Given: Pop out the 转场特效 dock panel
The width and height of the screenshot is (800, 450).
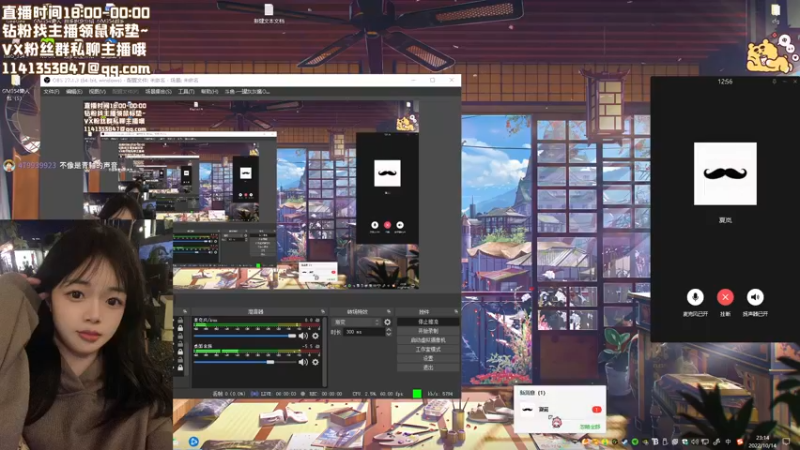Looking at the screenshot, I should click(x=389, y=311).
